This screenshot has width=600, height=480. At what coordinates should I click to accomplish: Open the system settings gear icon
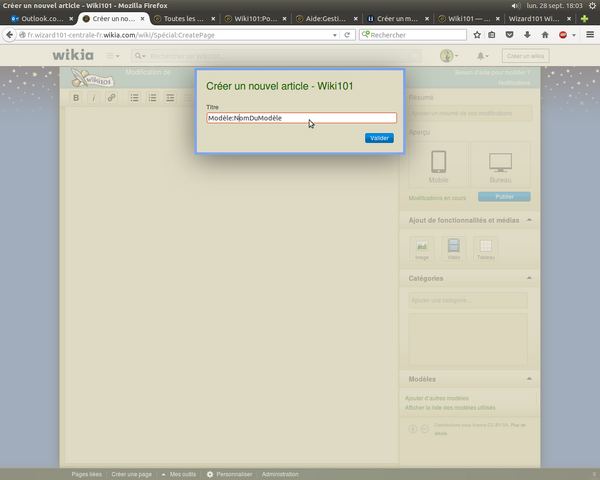592,6
